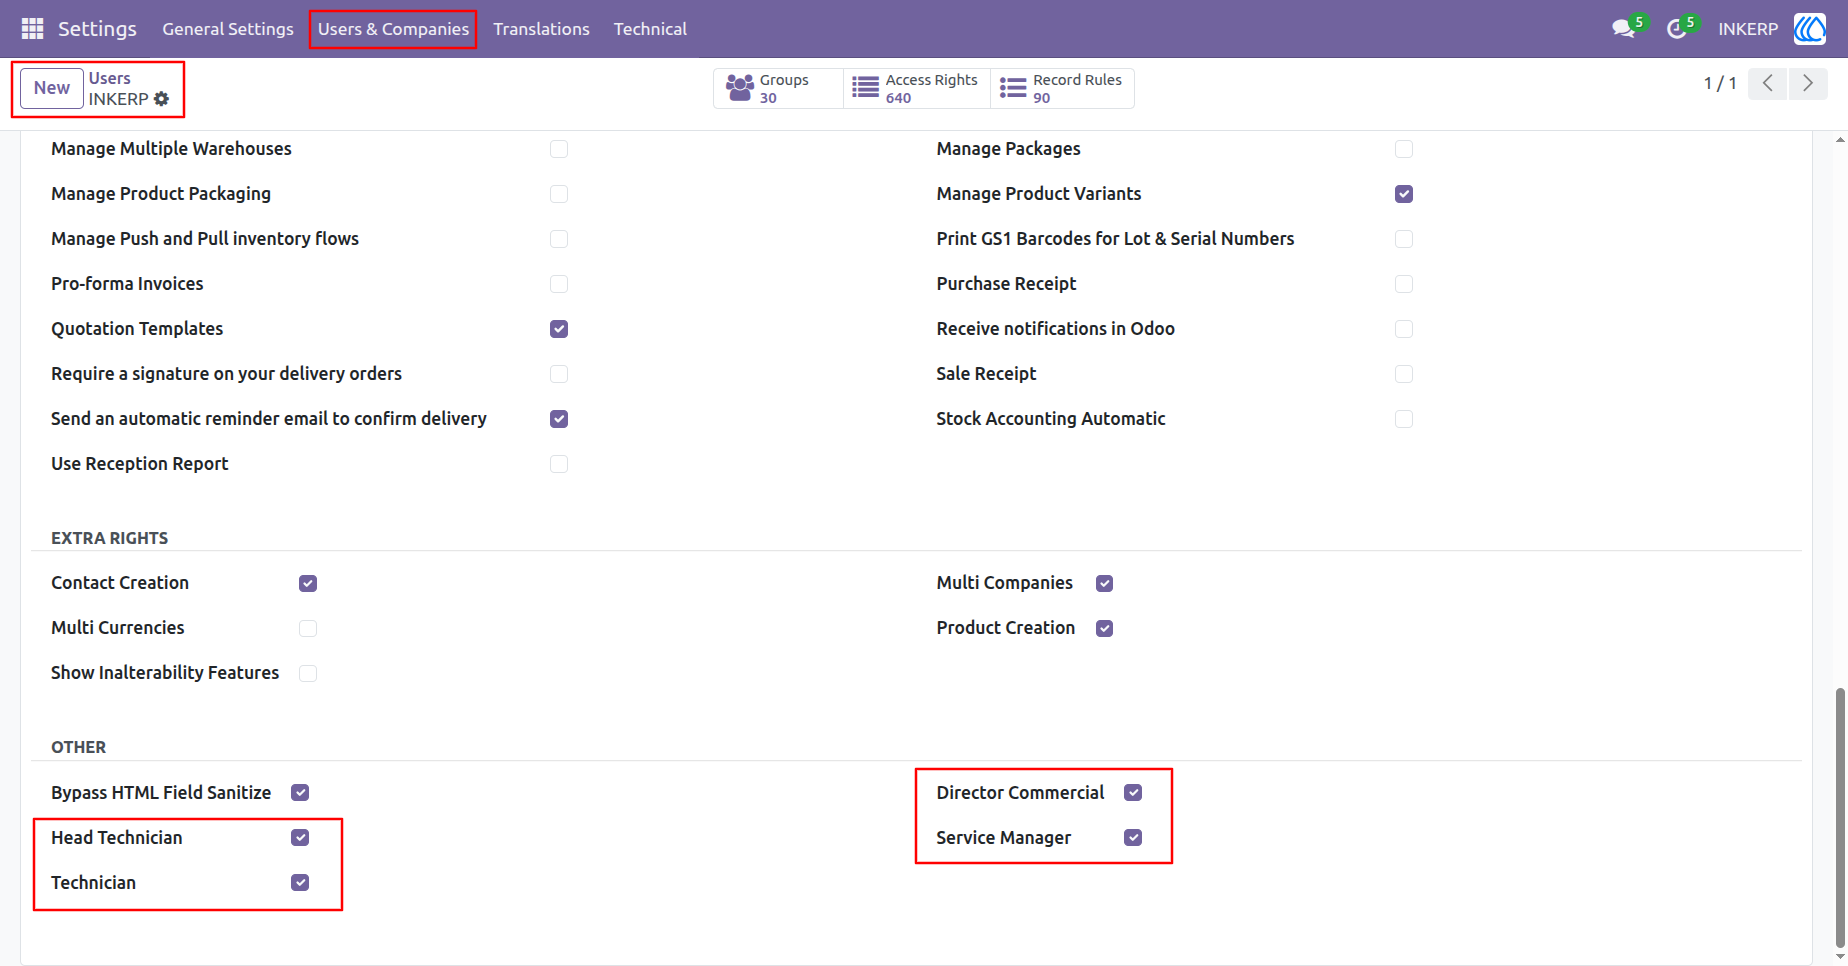Open the Groups smart button icon
Image resolution: width=1848 pixels, height=966 pixels.
point(740,88)
